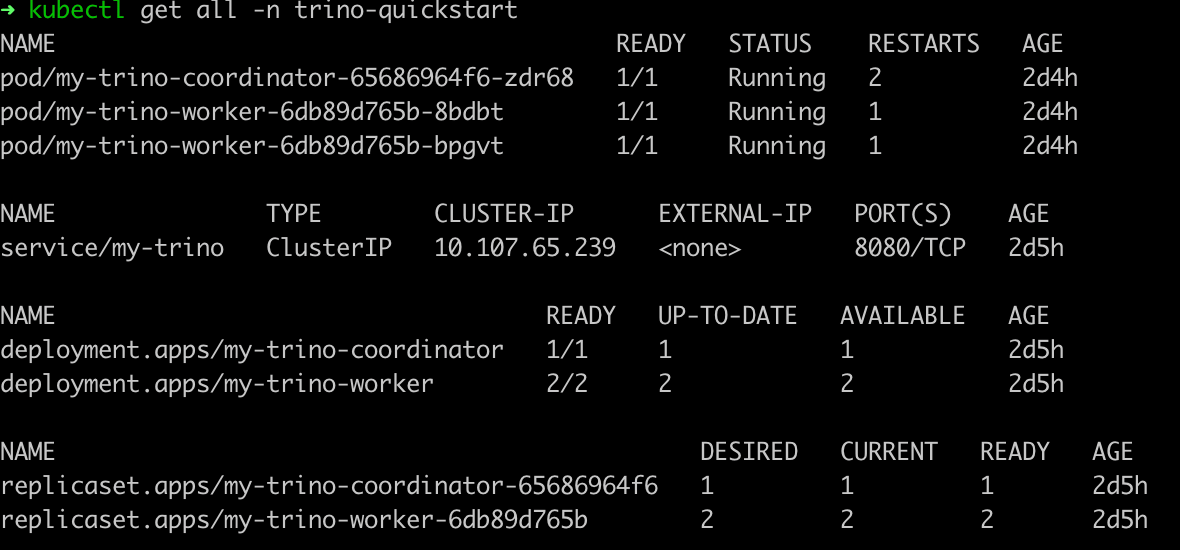
Task: Click the ClusterIP service type text
Action: pyautogui.click(x=329, y=248)
